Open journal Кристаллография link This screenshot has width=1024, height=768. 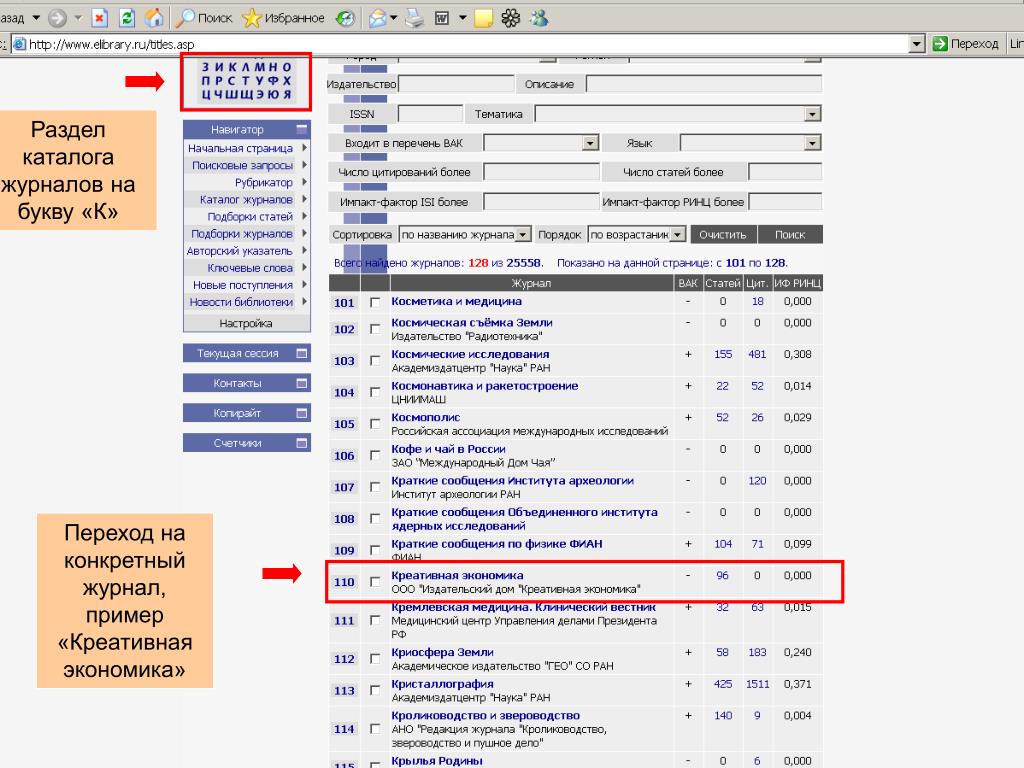[442, 684]
